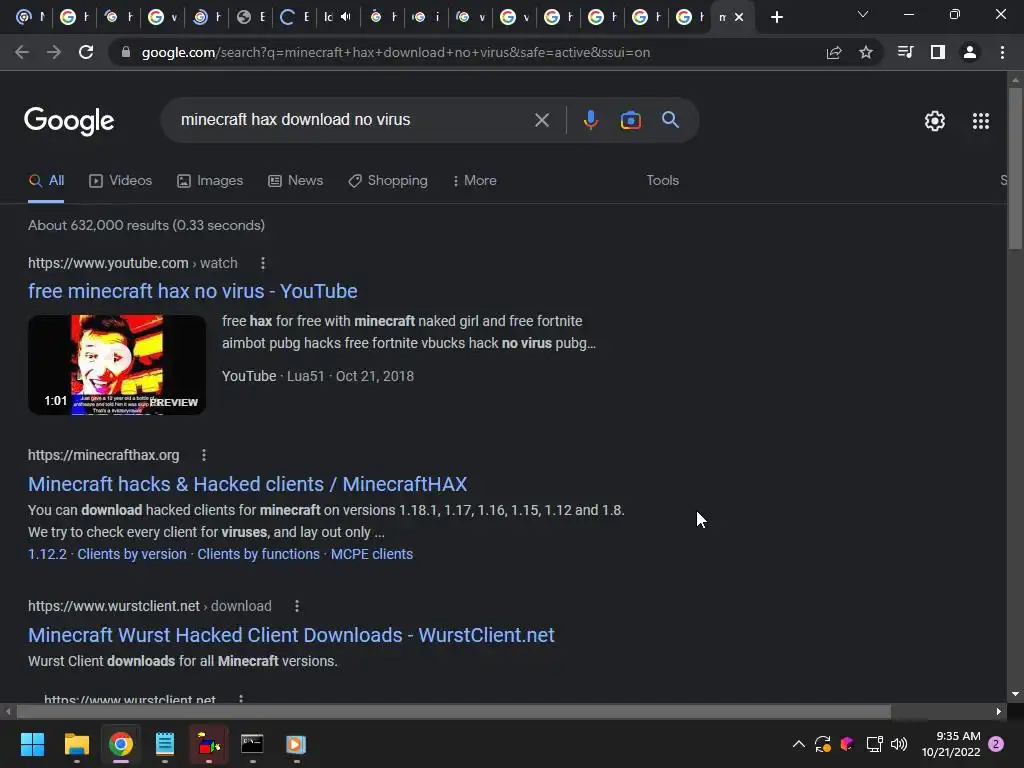Viewport: 1024px width, 768px height.
Task: Open the media control queue icon
Action: [x=905, y=52]
